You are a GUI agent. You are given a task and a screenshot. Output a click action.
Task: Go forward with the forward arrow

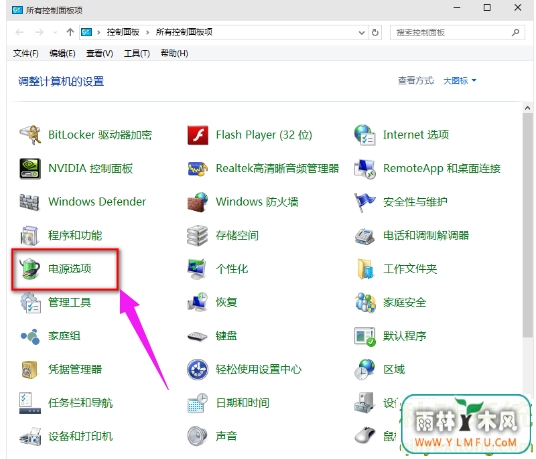click(39, 32)
